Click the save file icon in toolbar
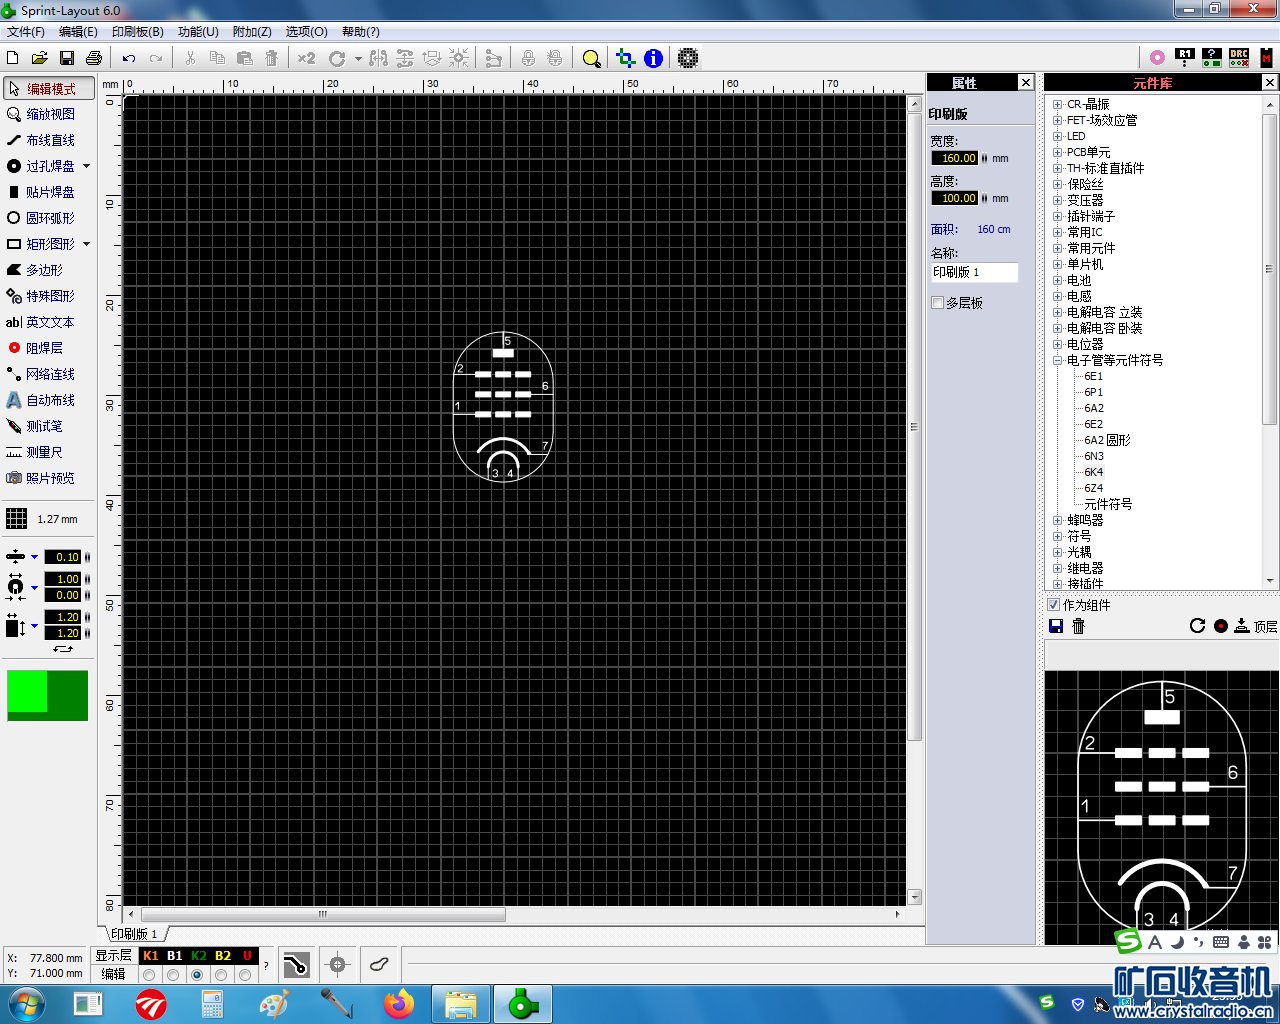1280x1024 pixels. [x=67, y=58]
